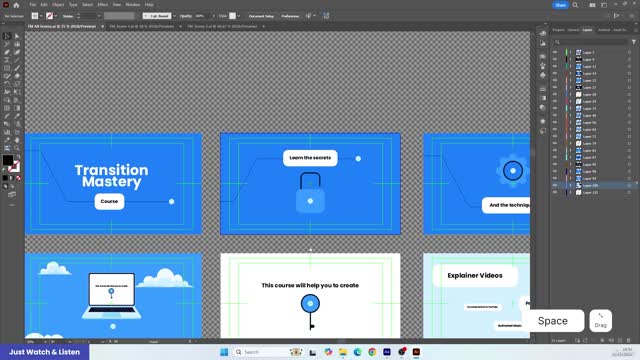The image size is (640, 360).
Task: Select the Pen tool
Action: 7,52
